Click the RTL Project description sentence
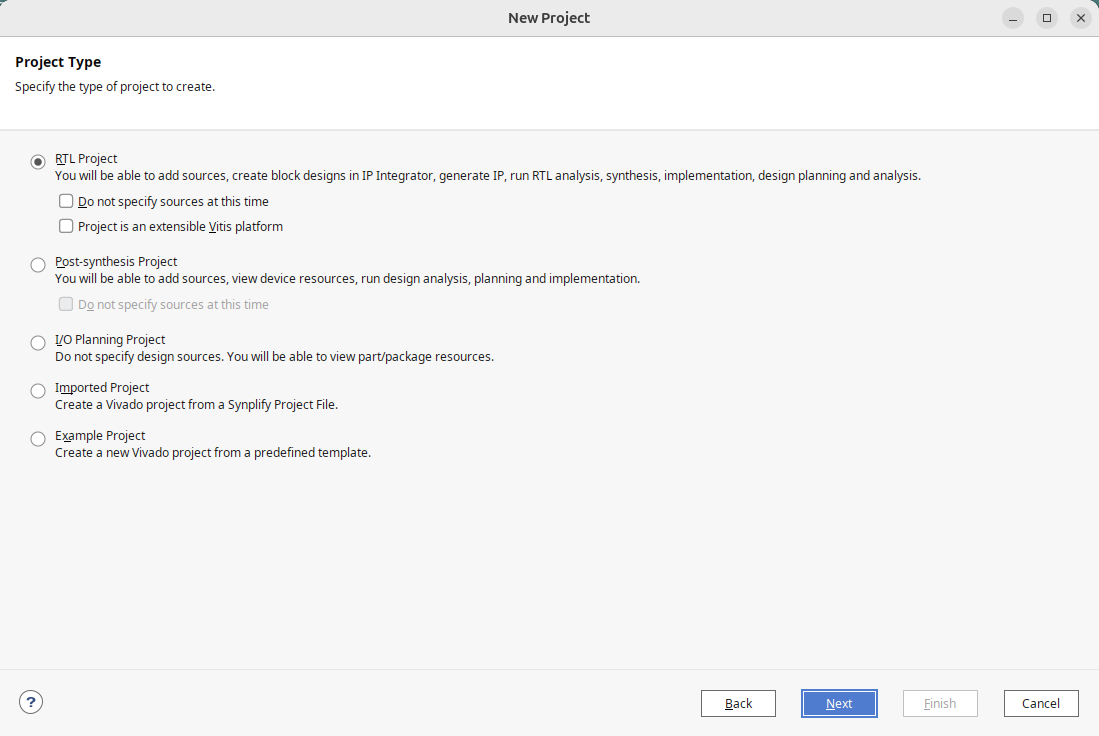Screen dimensions: 1099x736 (488, 176)
